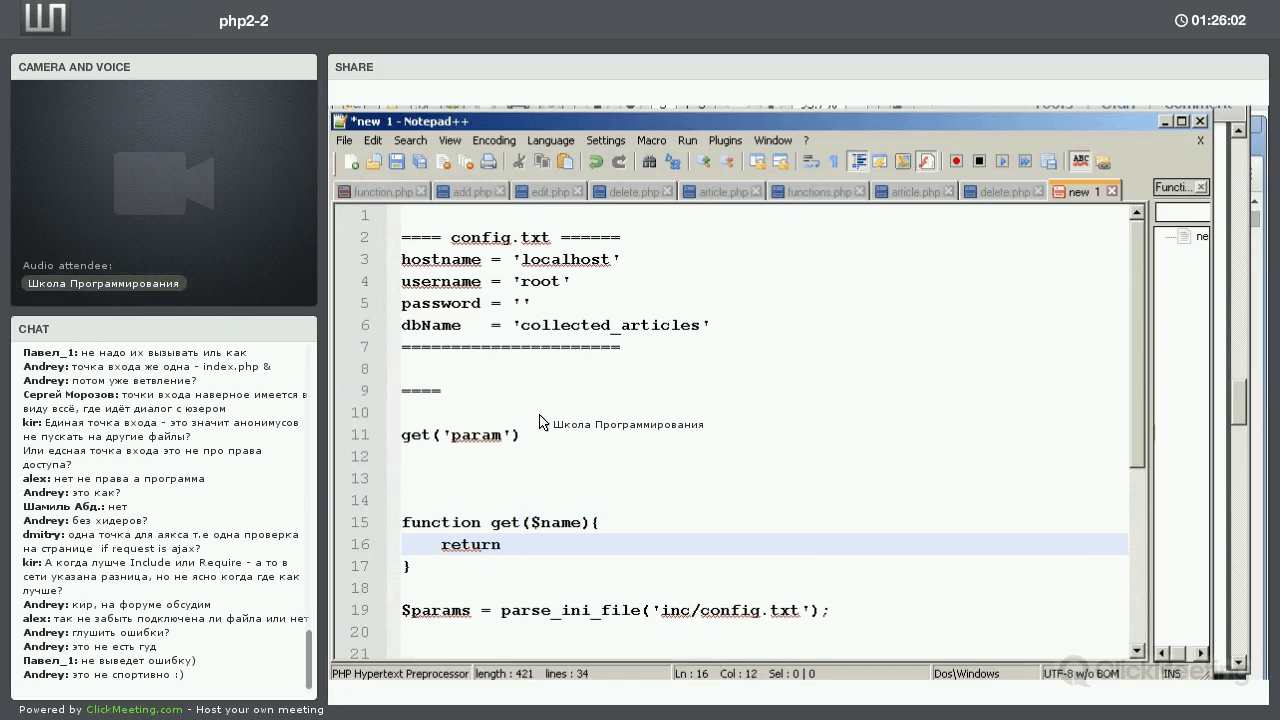
Task: Click the ABC spell check icon
Action: (x=1080, y=162)
